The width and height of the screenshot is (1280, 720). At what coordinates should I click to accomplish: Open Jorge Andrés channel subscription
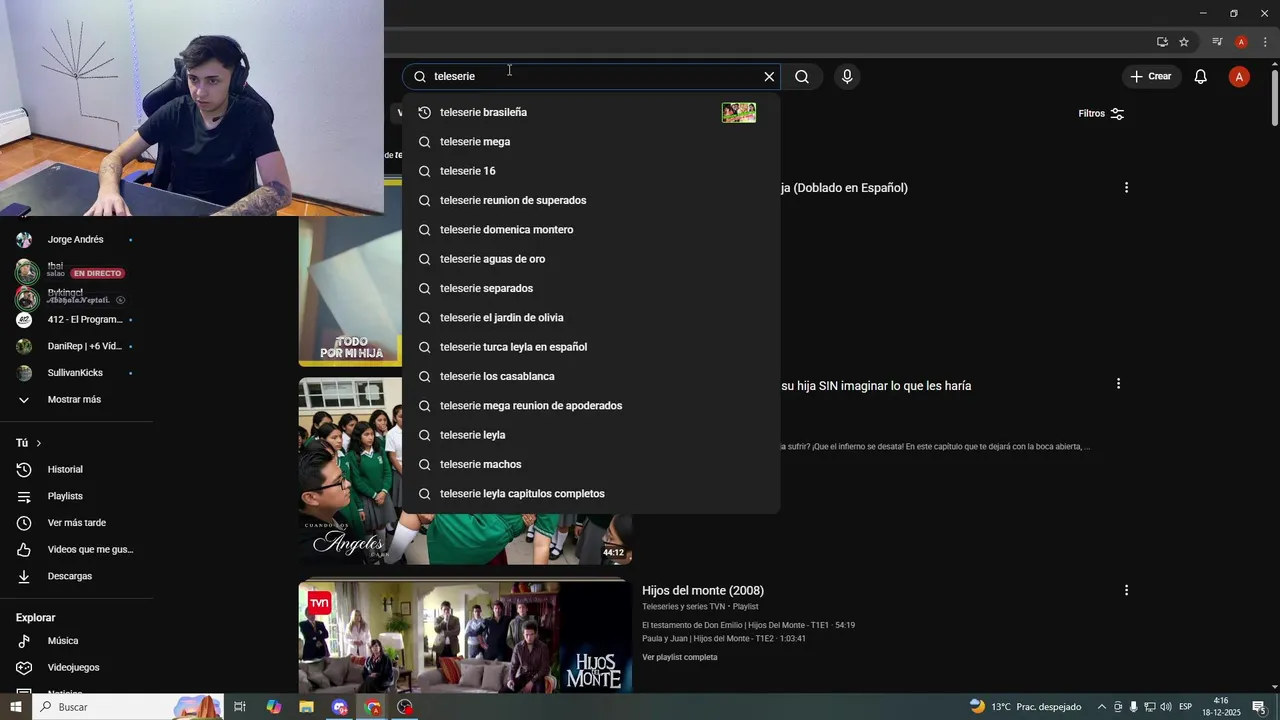pos(76,240)
